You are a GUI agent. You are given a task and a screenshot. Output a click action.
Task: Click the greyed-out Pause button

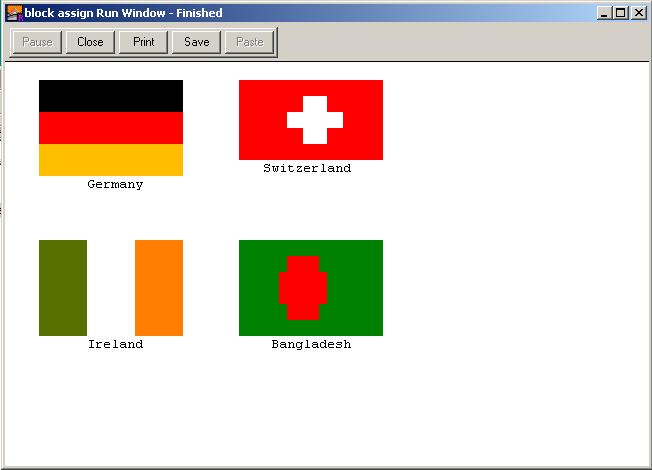37,42
